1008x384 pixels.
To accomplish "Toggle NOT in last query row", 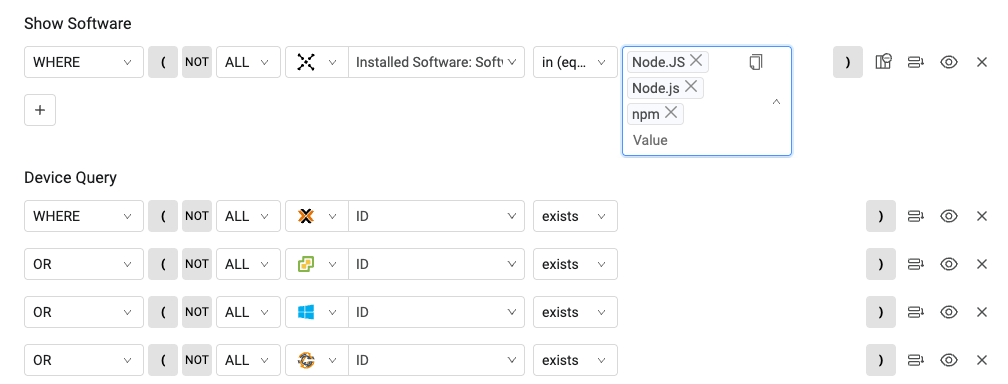I will (x=197, y=360).
